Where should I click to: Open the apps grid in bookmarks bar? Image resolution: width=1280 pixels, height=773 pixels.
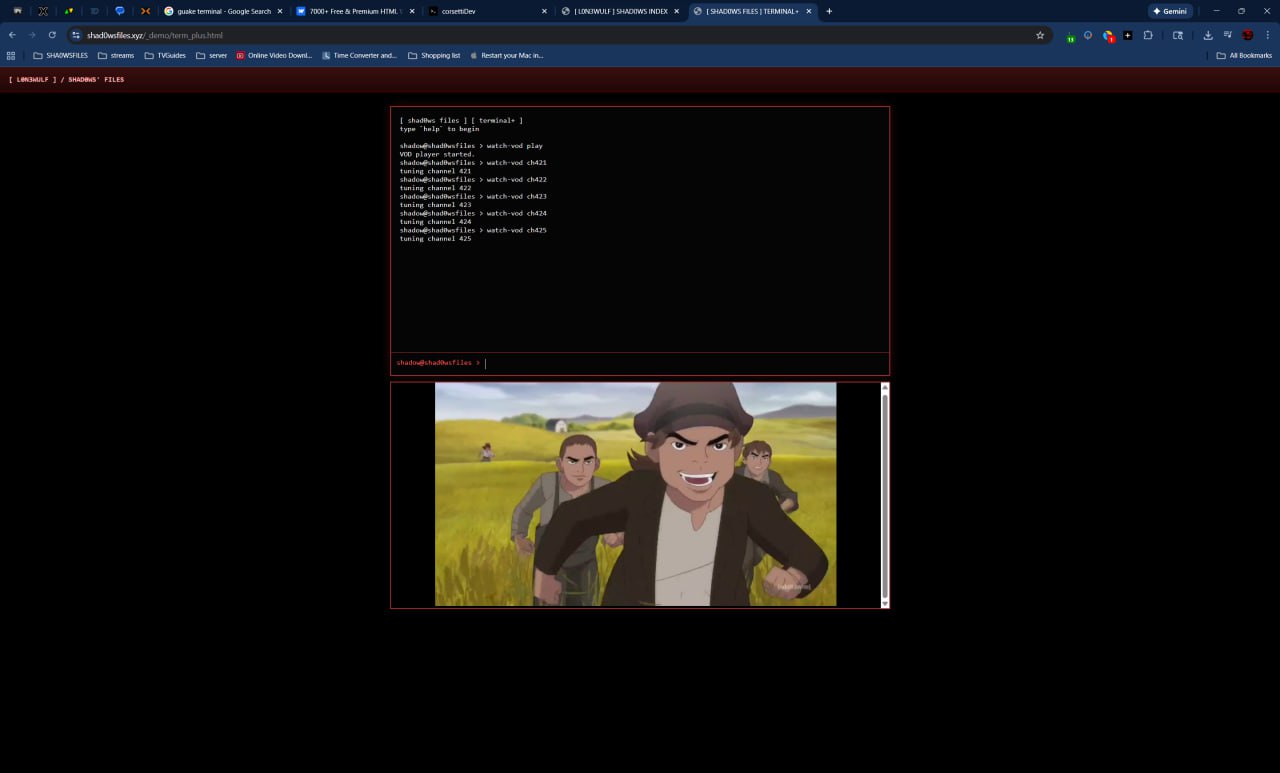[x=11, y=56]
